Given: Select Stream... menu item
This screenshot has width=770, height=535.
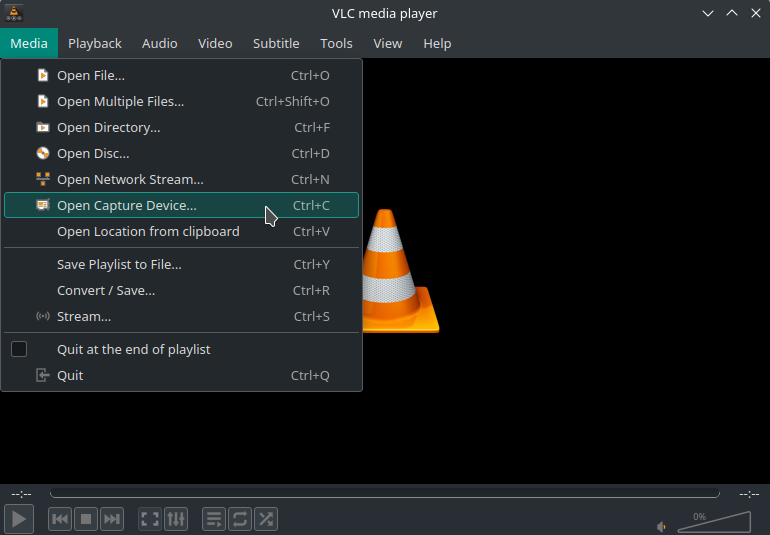Looking at the screenshot, I should pos(182,316).
